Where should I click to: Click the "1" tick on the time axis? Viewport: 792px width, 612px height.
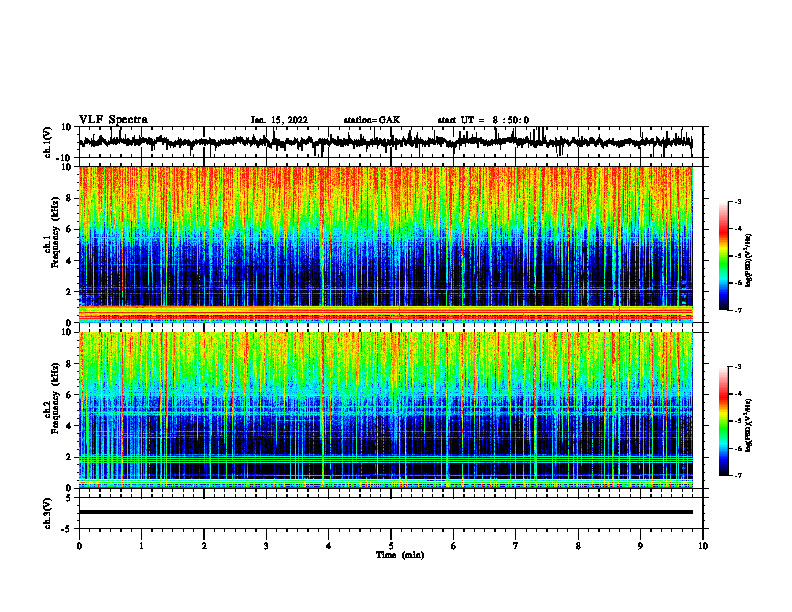pos(141,546)
